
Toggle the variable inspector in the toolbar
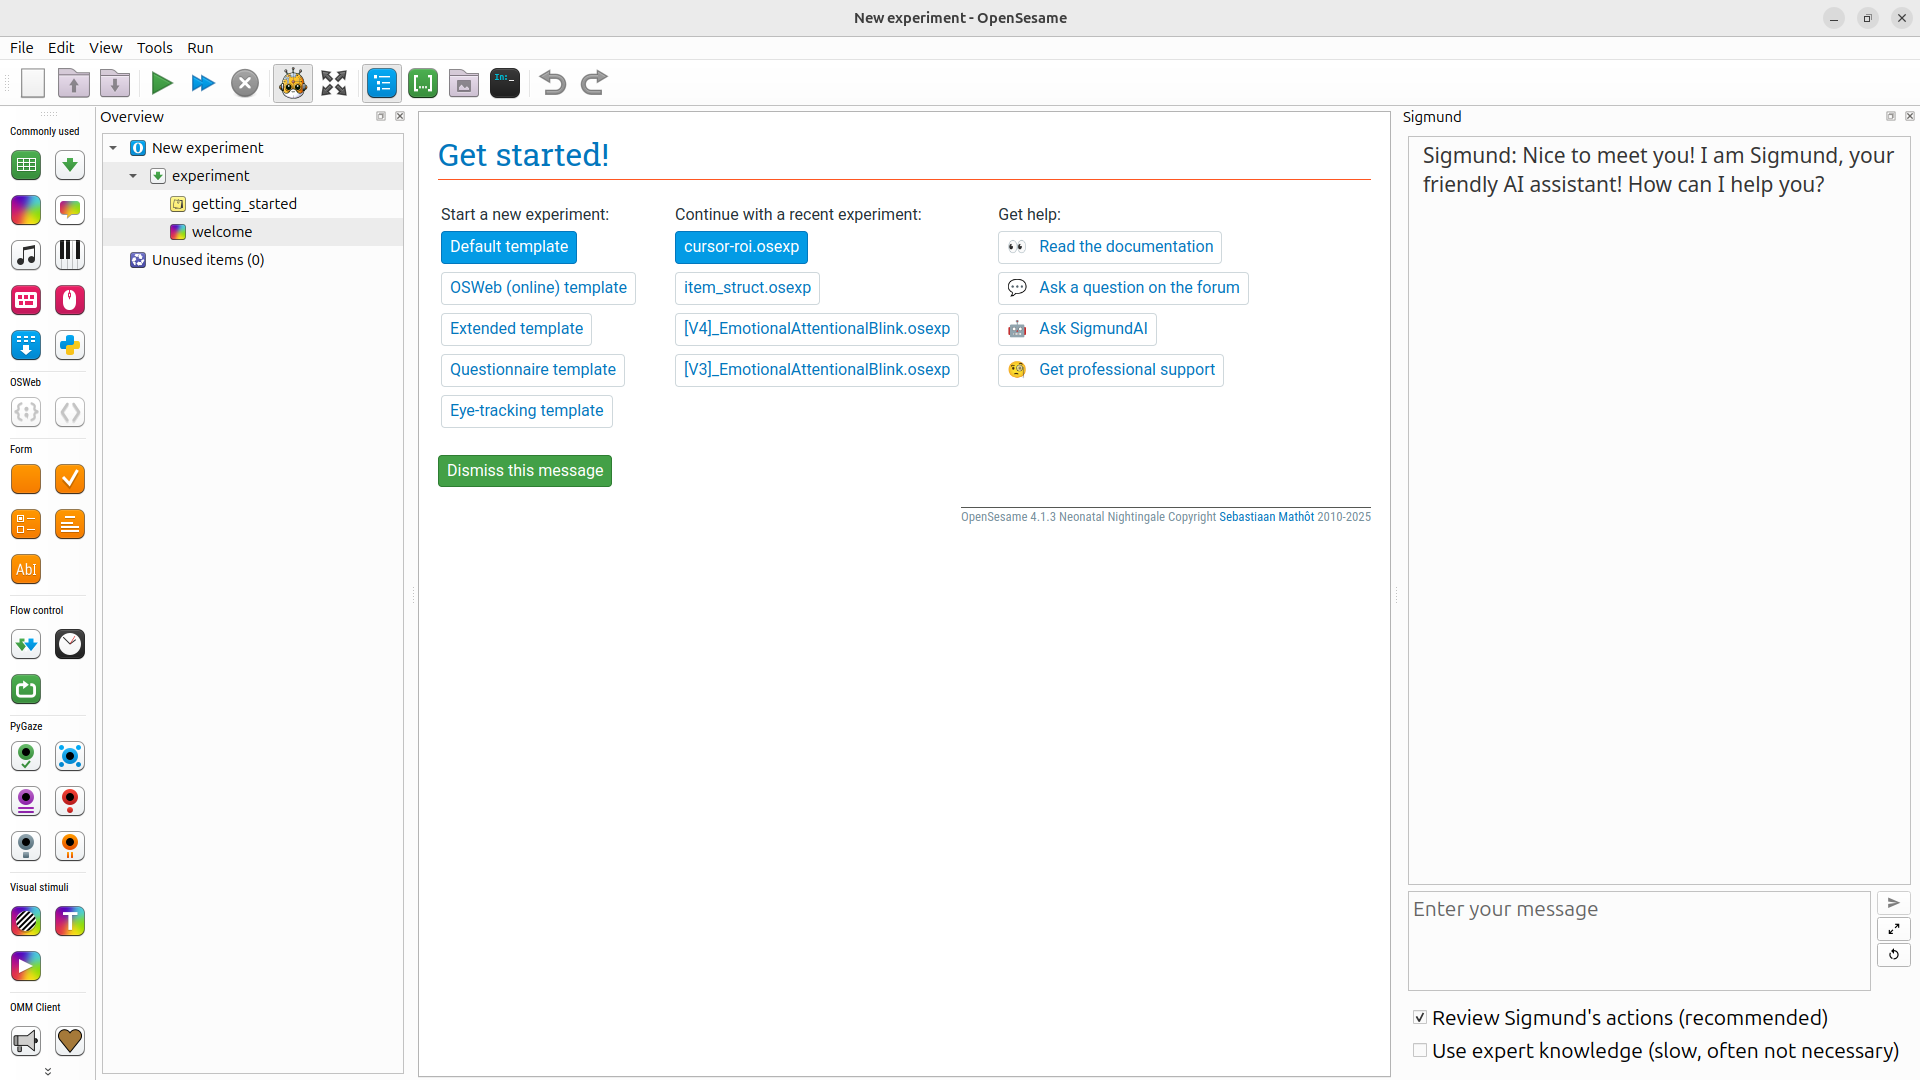coord(422,83)
